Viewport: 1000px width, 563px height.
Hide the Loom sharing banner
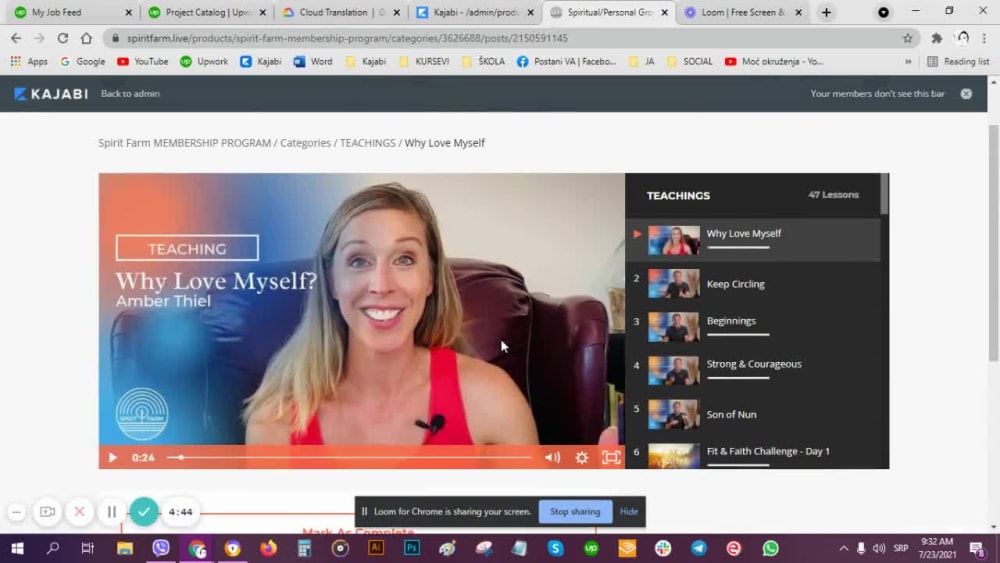tap(628, 511)
